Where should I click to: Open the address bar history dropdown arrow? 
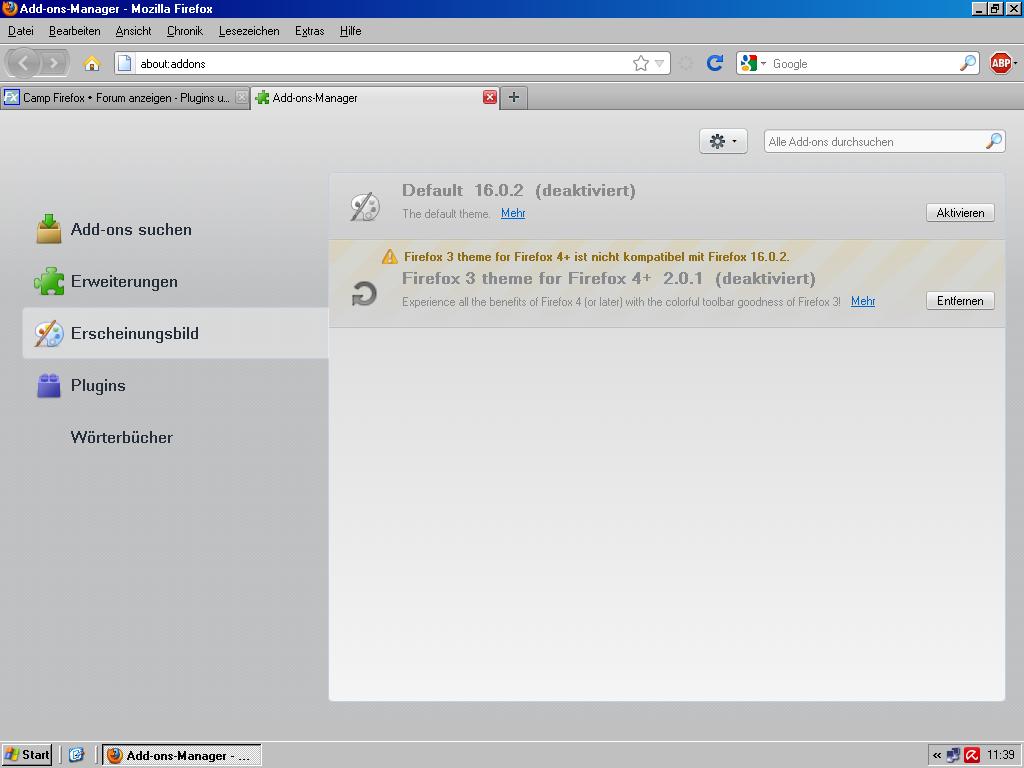pyautogui.click(x=660, y=63)
